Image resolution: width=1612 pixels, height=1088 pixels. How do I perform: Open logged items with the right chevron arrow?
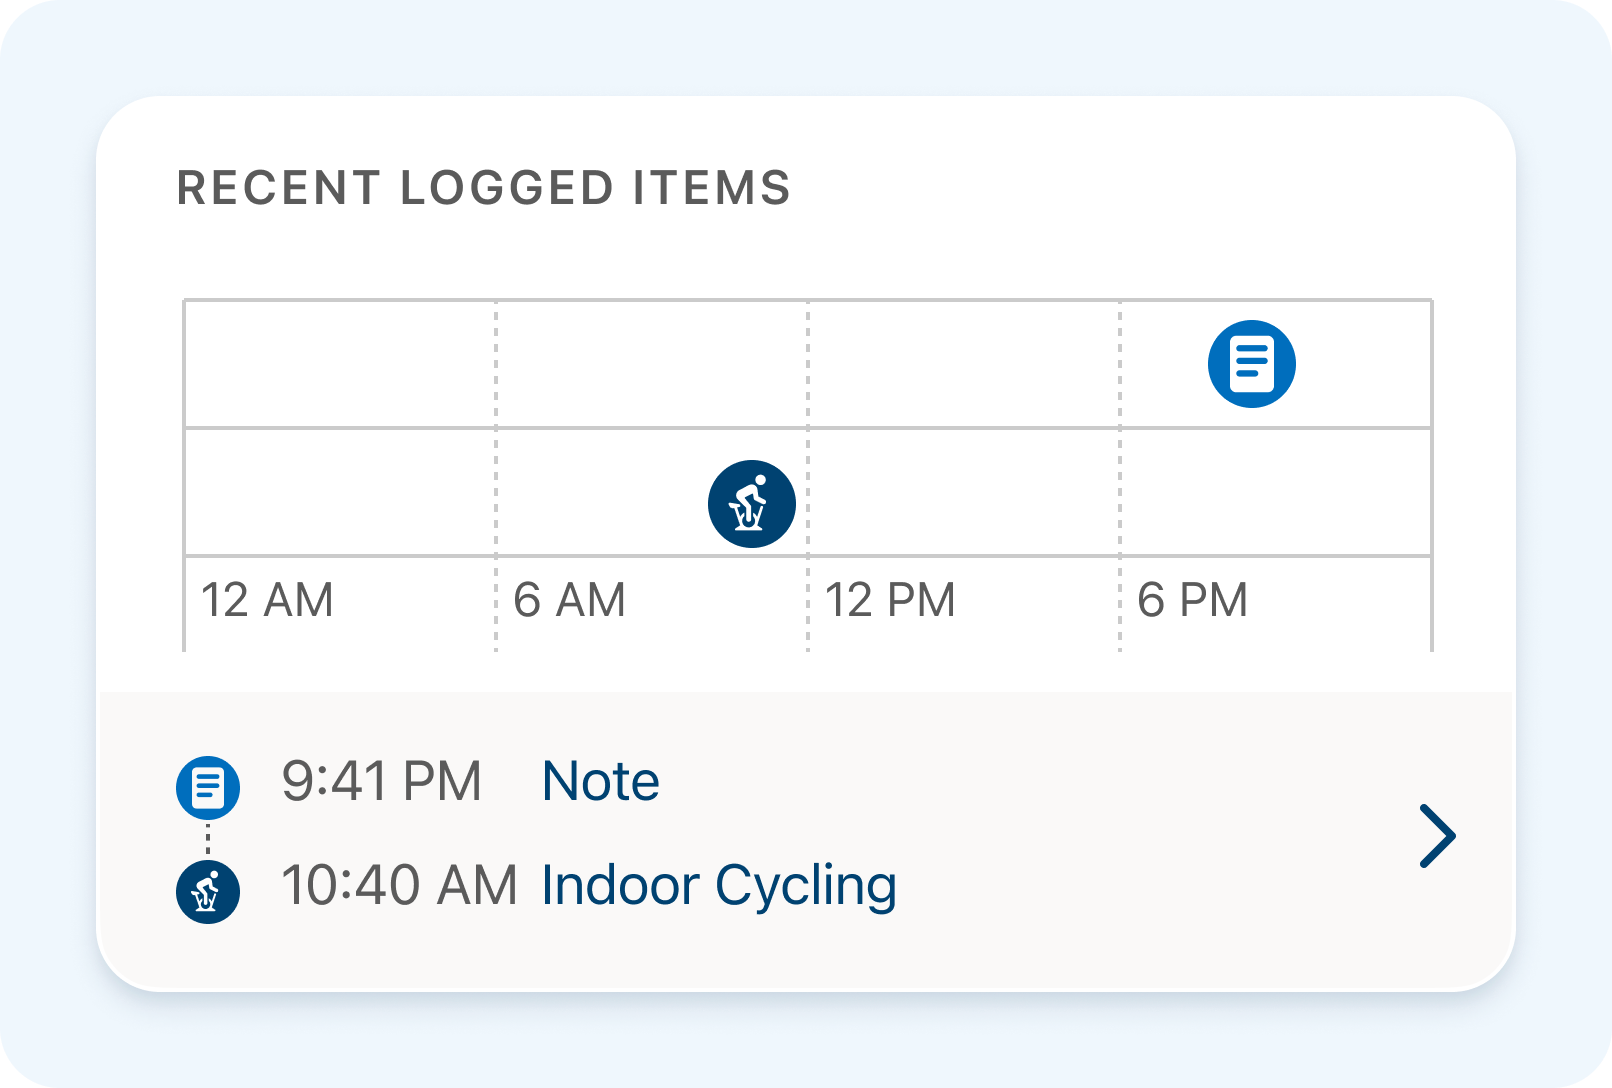coord(1437,836)
